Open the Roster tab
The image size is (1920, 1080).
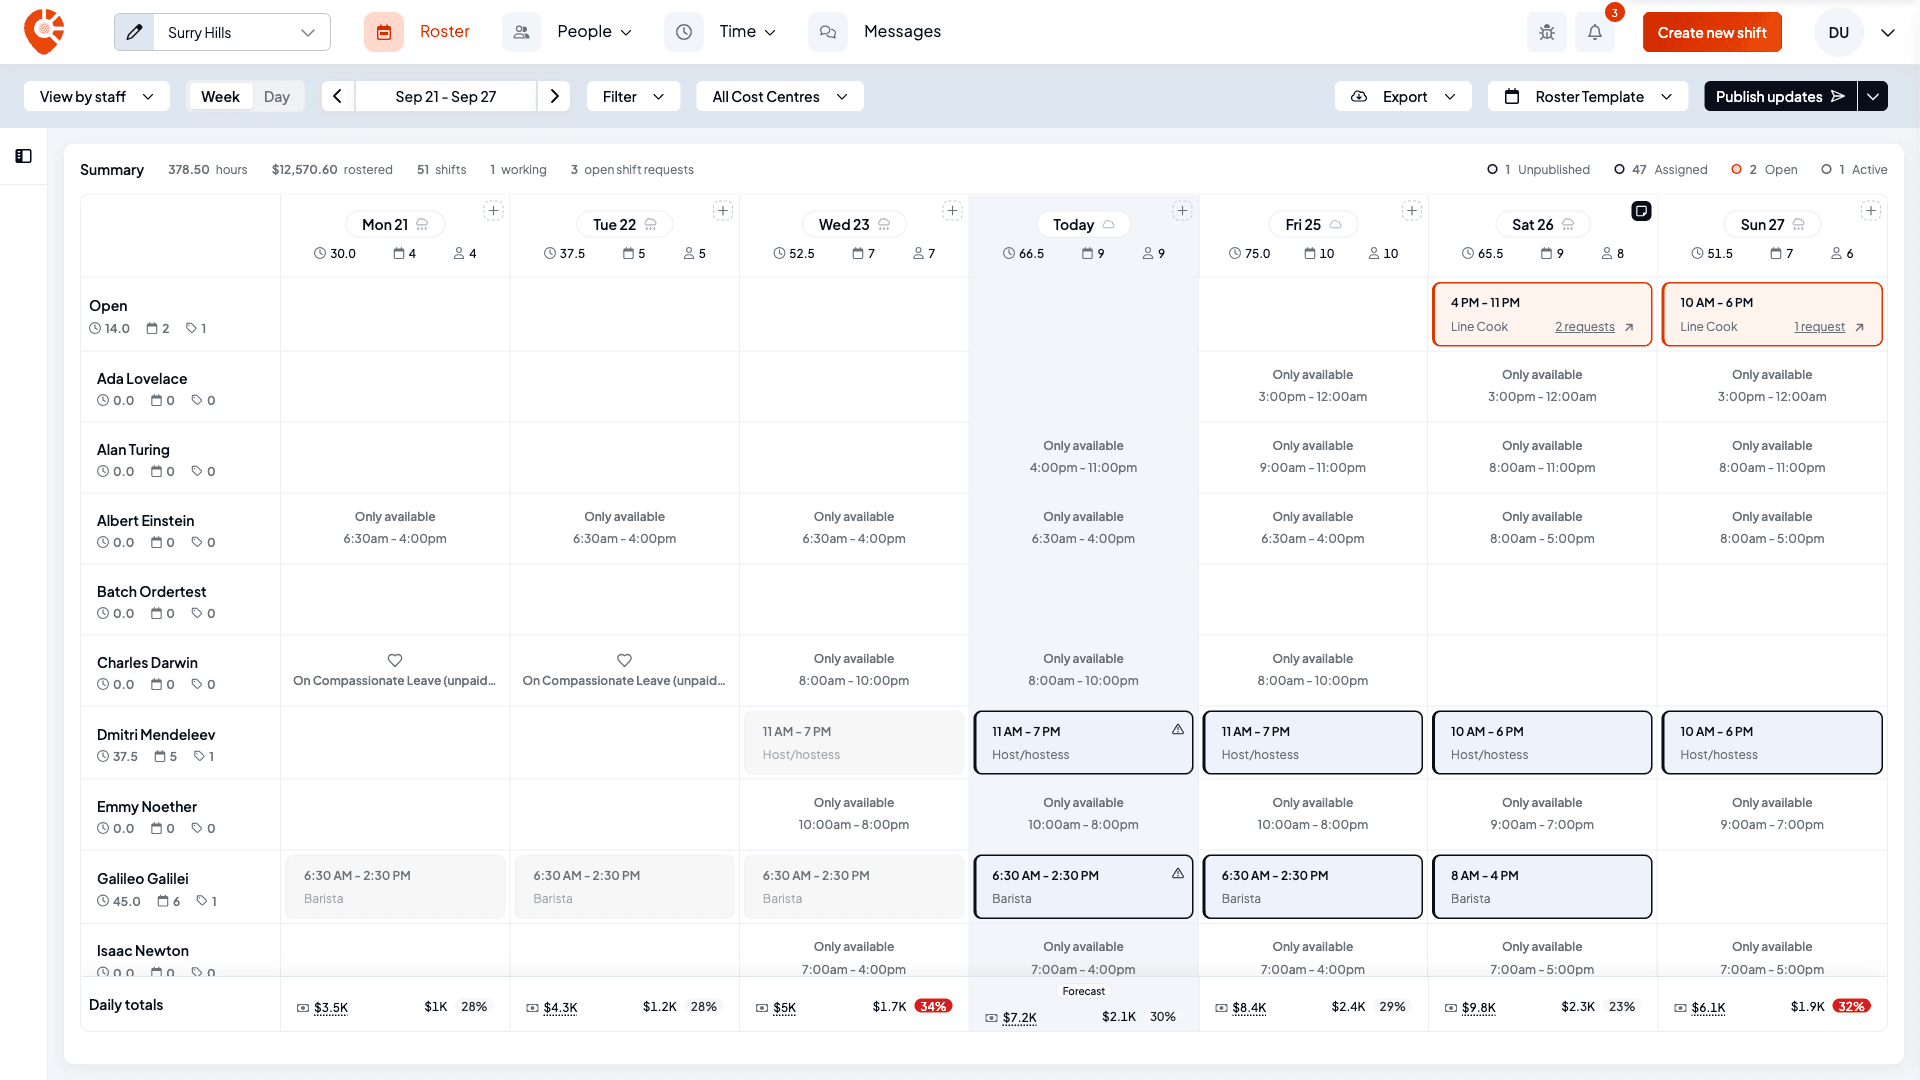[x=418, y=32]
